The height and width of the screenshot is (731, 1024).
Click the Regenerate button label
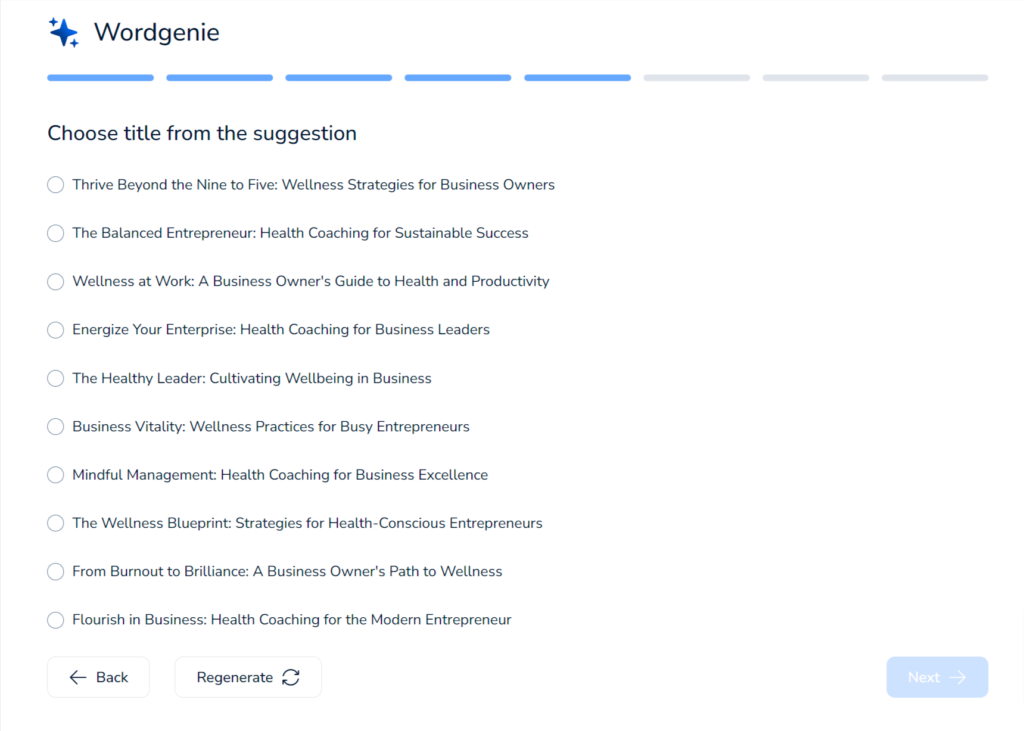pos(235,677)
